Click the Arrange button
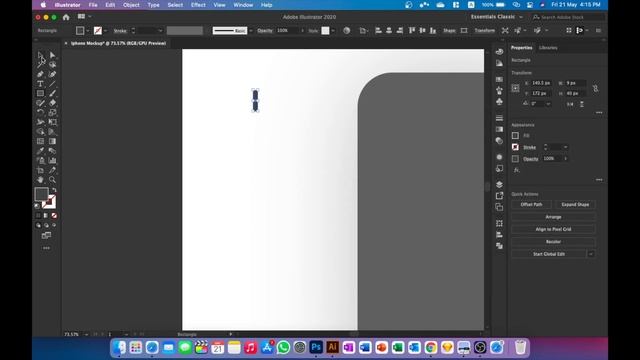The image size is (640, 360). tap(553, 217)
